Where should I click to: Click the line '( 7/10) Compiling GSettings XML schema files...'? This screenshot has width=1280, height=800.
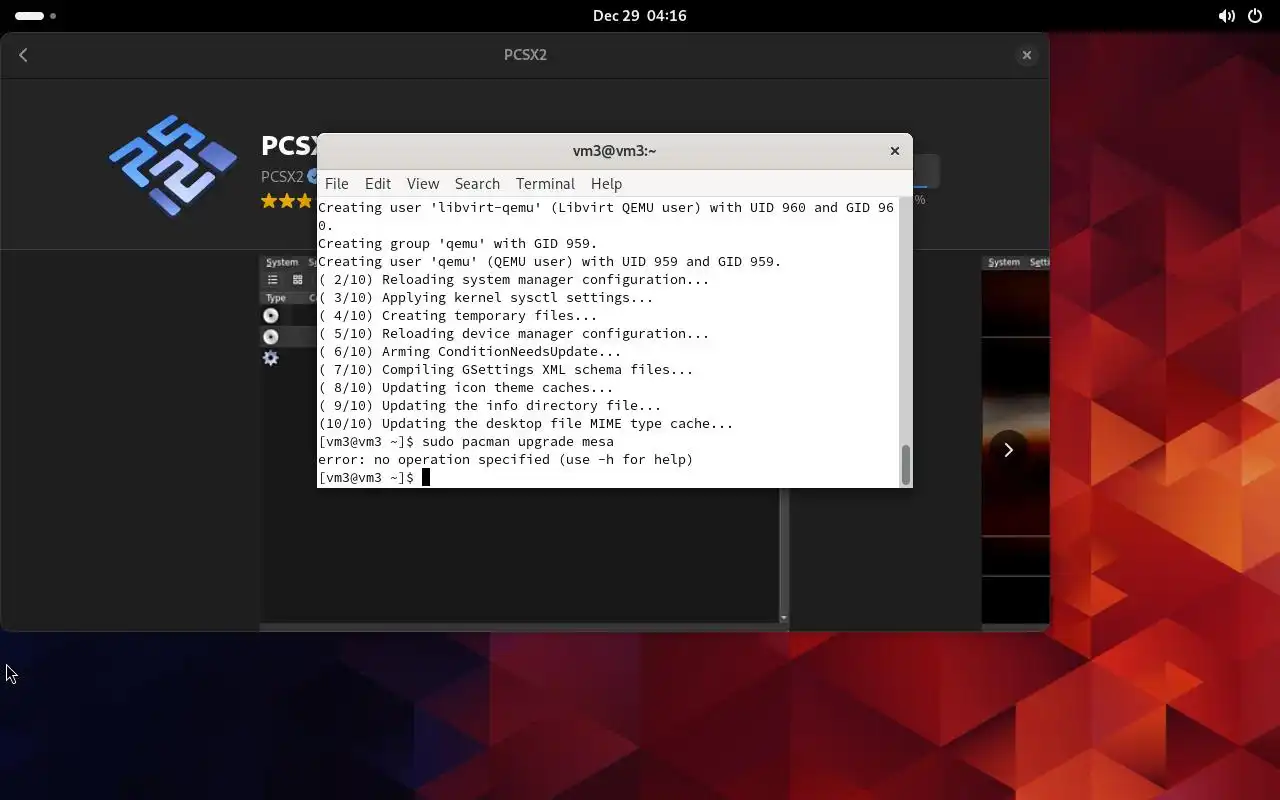pyautogui.click(x=506, y=369)
